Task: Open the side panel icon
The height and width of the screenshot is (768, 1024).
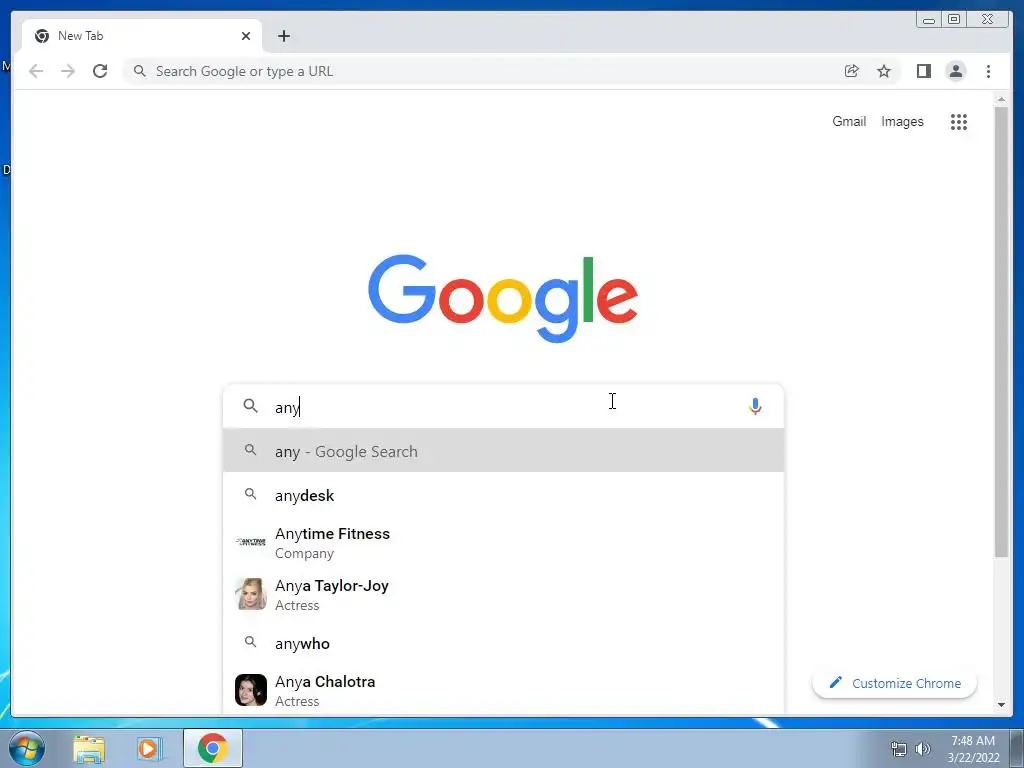Action: [x=923, y=71]
